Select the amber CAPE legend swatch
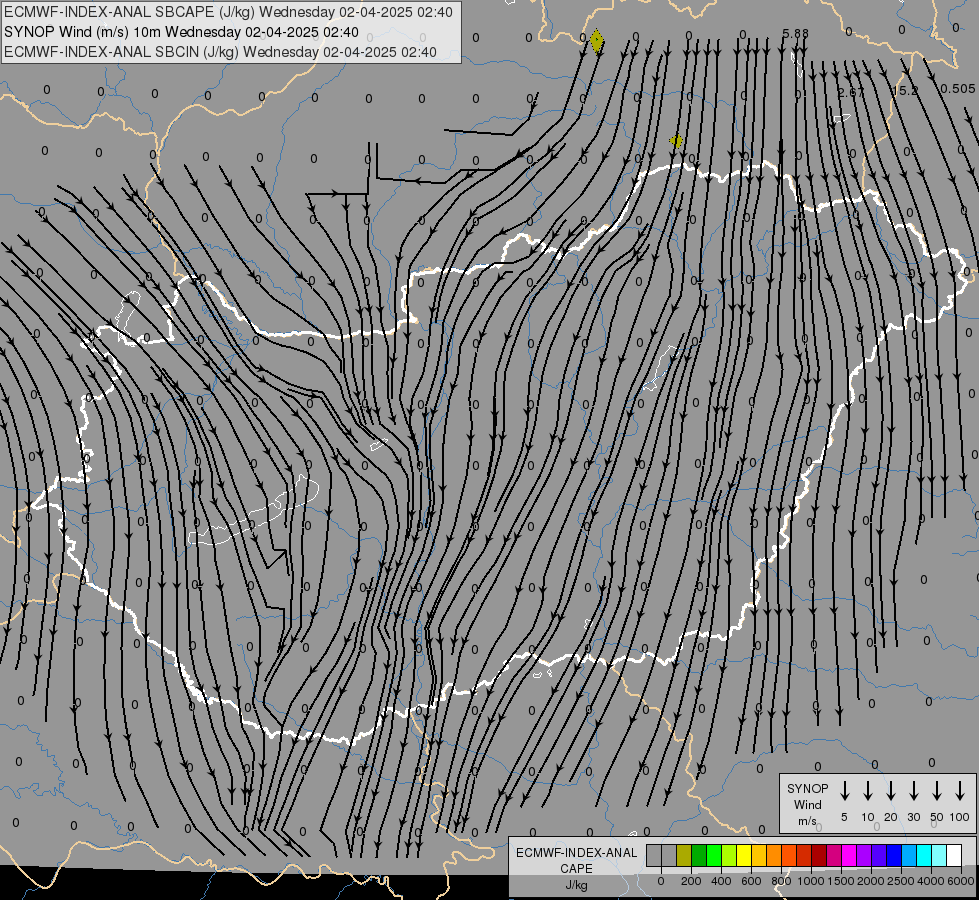979x900 pixels. (759, 856)
